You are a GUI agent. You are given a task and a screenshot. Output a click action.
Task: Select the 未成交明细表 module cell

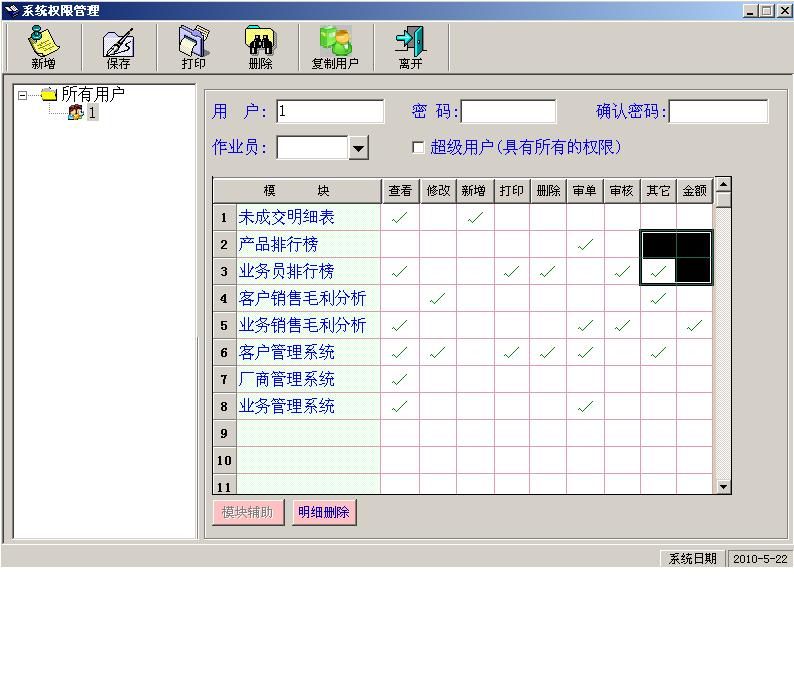click(x=308, y=218)
